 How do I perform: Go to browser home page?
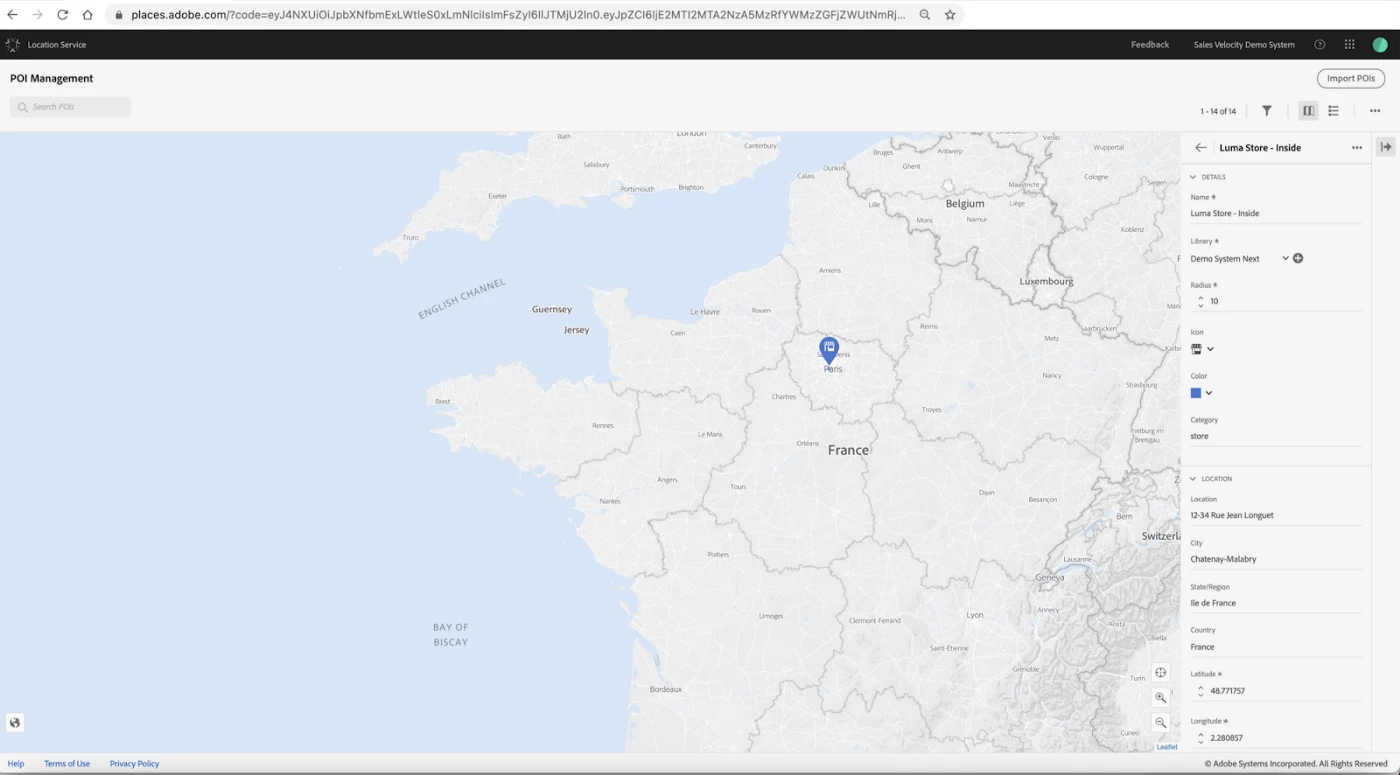[87, 15]
